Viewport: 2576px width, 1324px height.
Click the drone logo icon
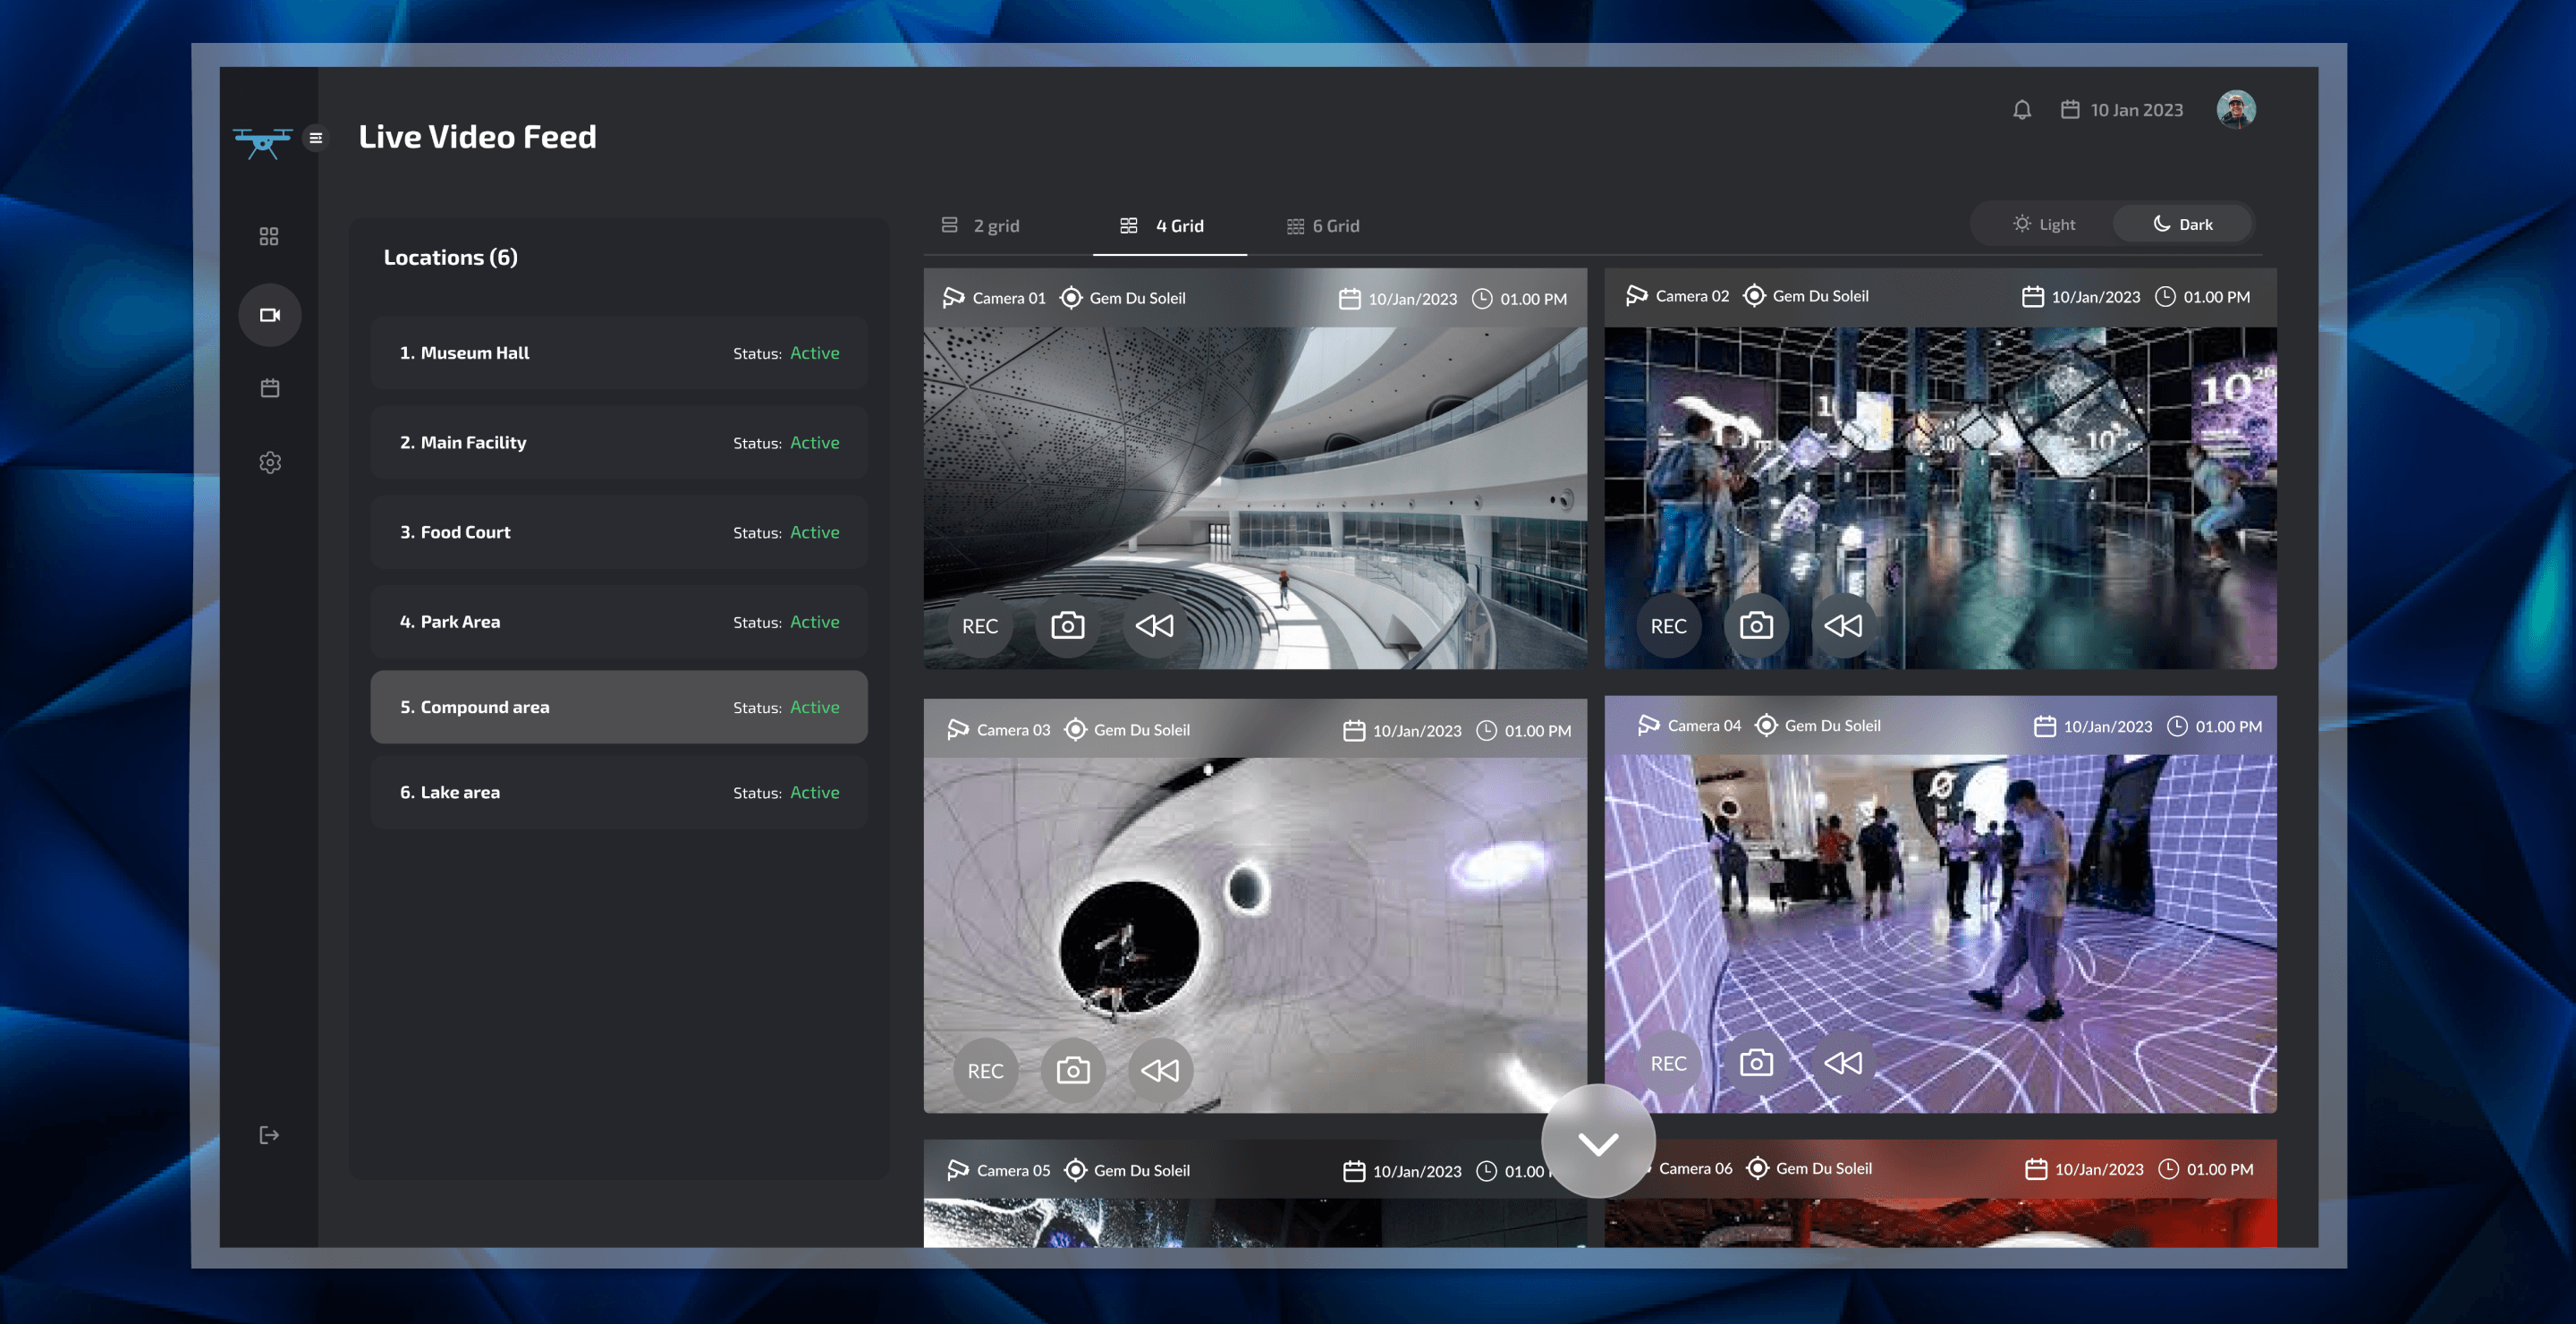pos(262,141)
